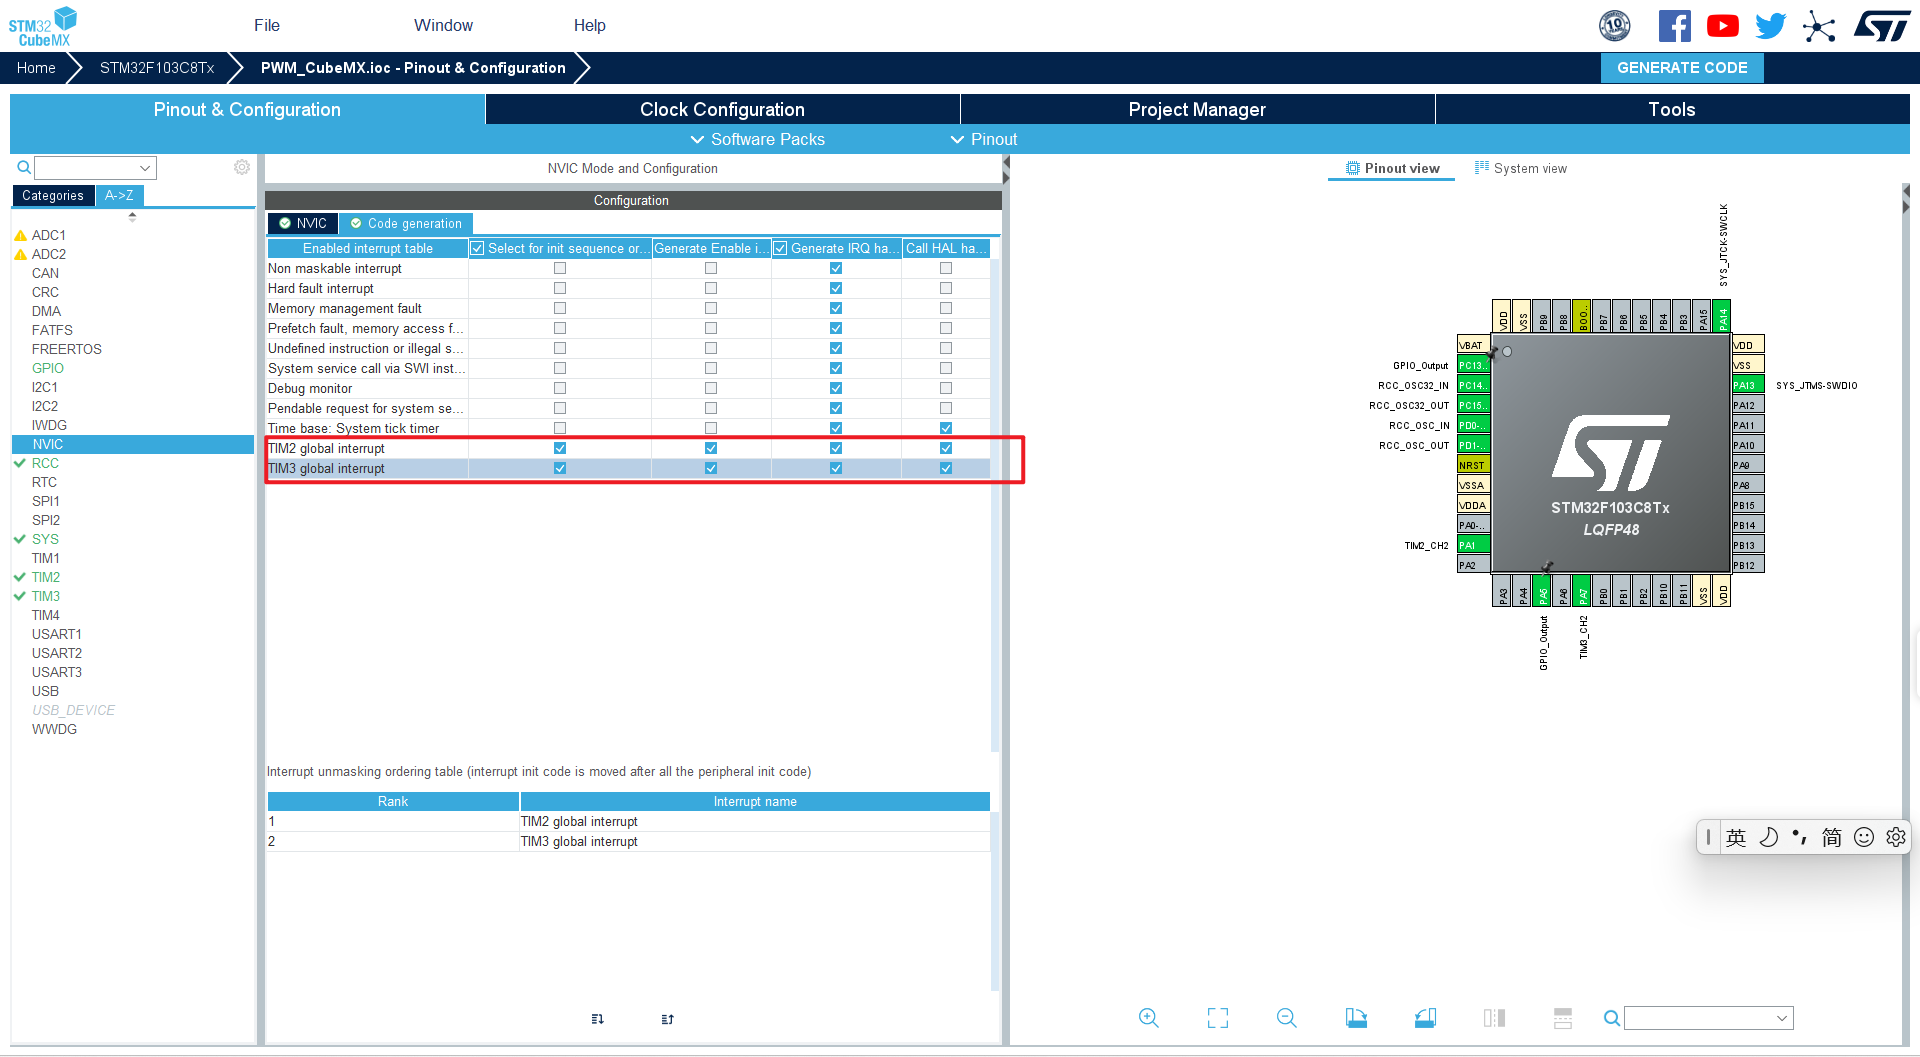Toggle Select for init sequence header checkbox

(477, 248)
